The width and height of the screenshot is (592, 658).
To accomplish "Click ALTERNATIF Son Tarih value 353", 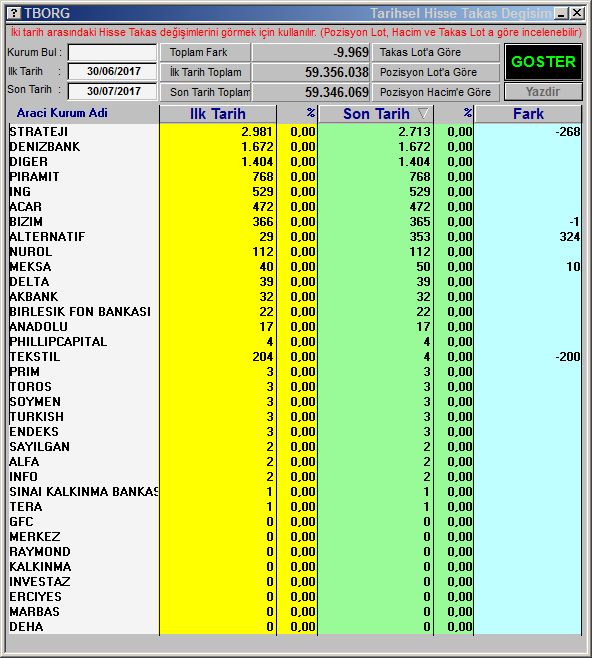I will click(x=420, y=237).
